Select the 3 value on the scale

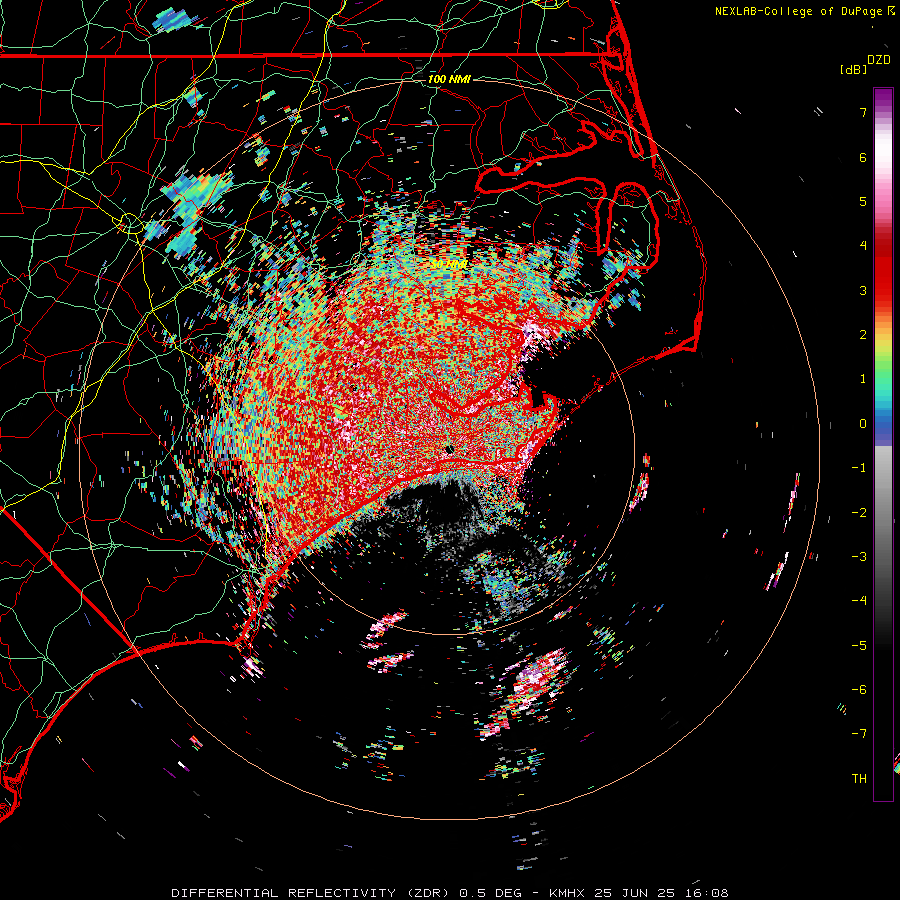point(863,290)
